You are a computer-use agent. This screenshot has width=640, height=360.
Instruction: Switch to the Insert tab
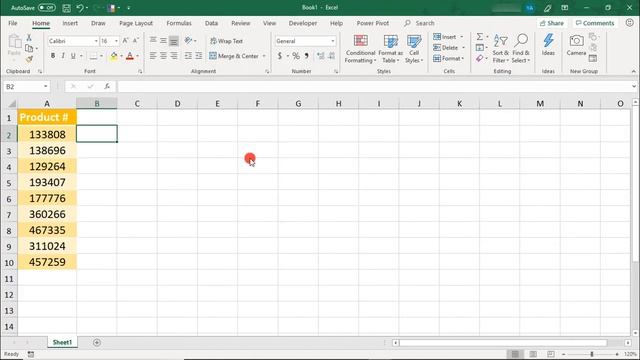point(70,23)
